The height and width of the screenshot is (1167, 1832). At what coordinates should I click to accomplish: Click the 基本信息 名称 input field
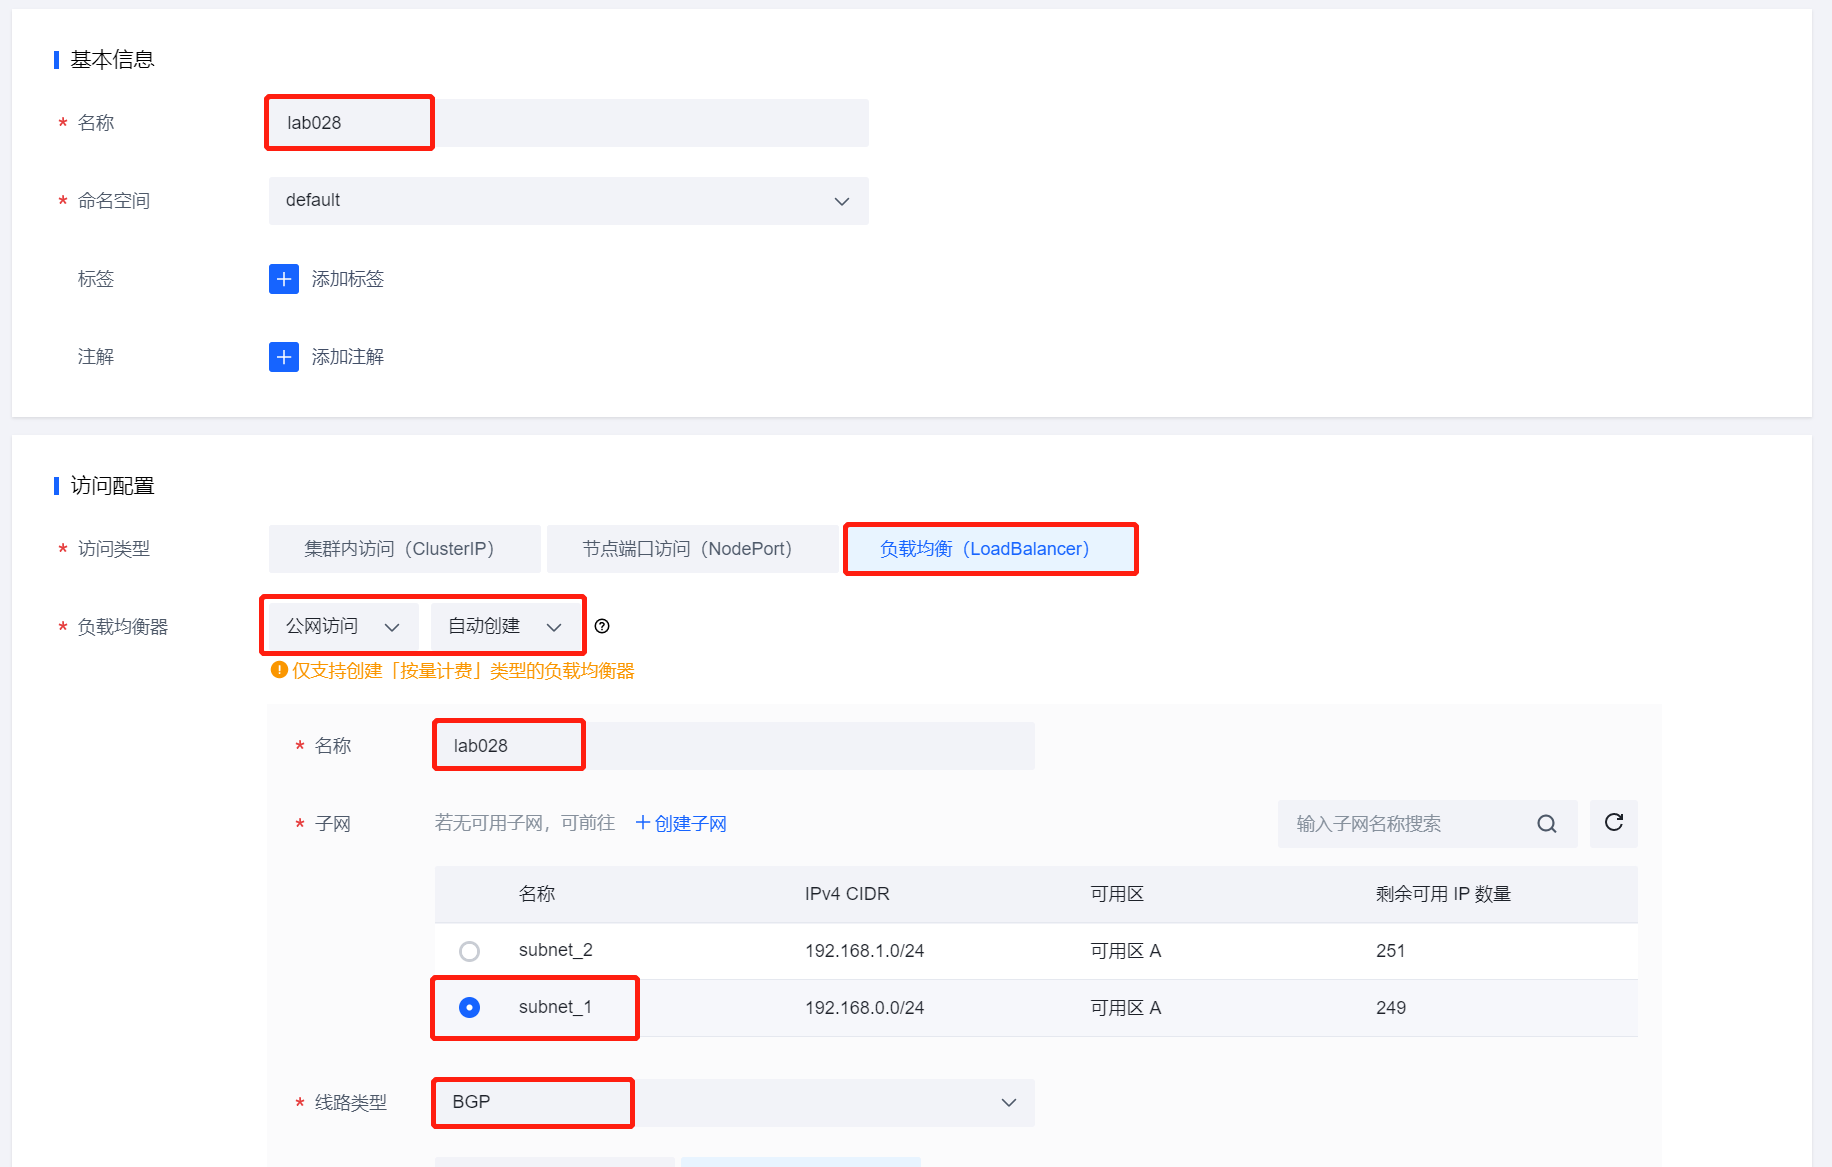tap(568, 123)
